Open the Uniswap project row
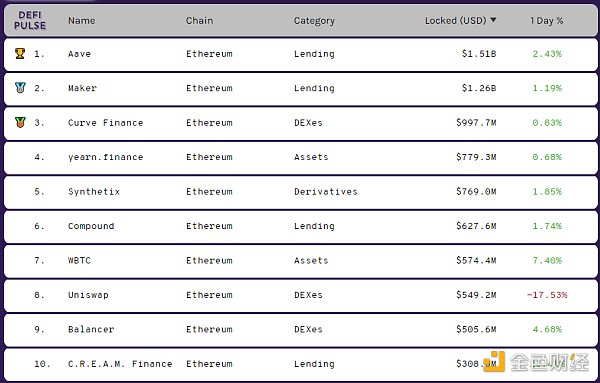 click(x=300, y=295)
